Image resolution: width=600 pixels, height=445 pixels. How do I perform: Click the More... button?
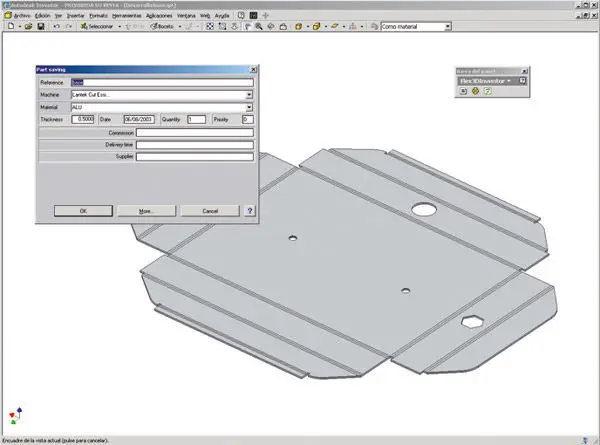tap(145, 211)
